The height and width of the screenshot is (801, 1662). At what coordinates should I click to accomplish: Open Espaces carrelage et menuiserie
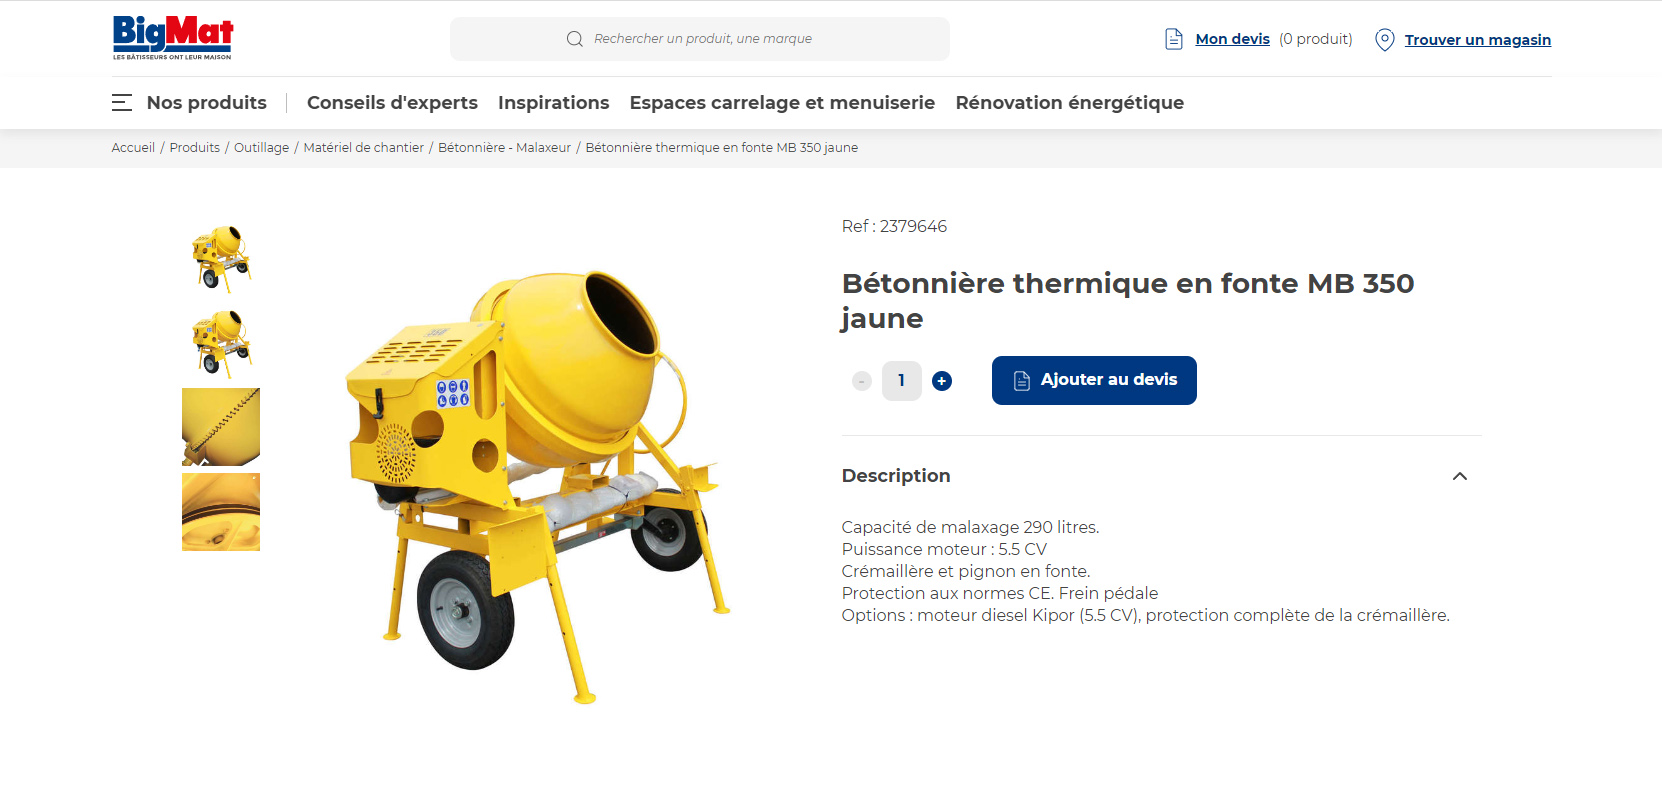click(x=782, y=103)
